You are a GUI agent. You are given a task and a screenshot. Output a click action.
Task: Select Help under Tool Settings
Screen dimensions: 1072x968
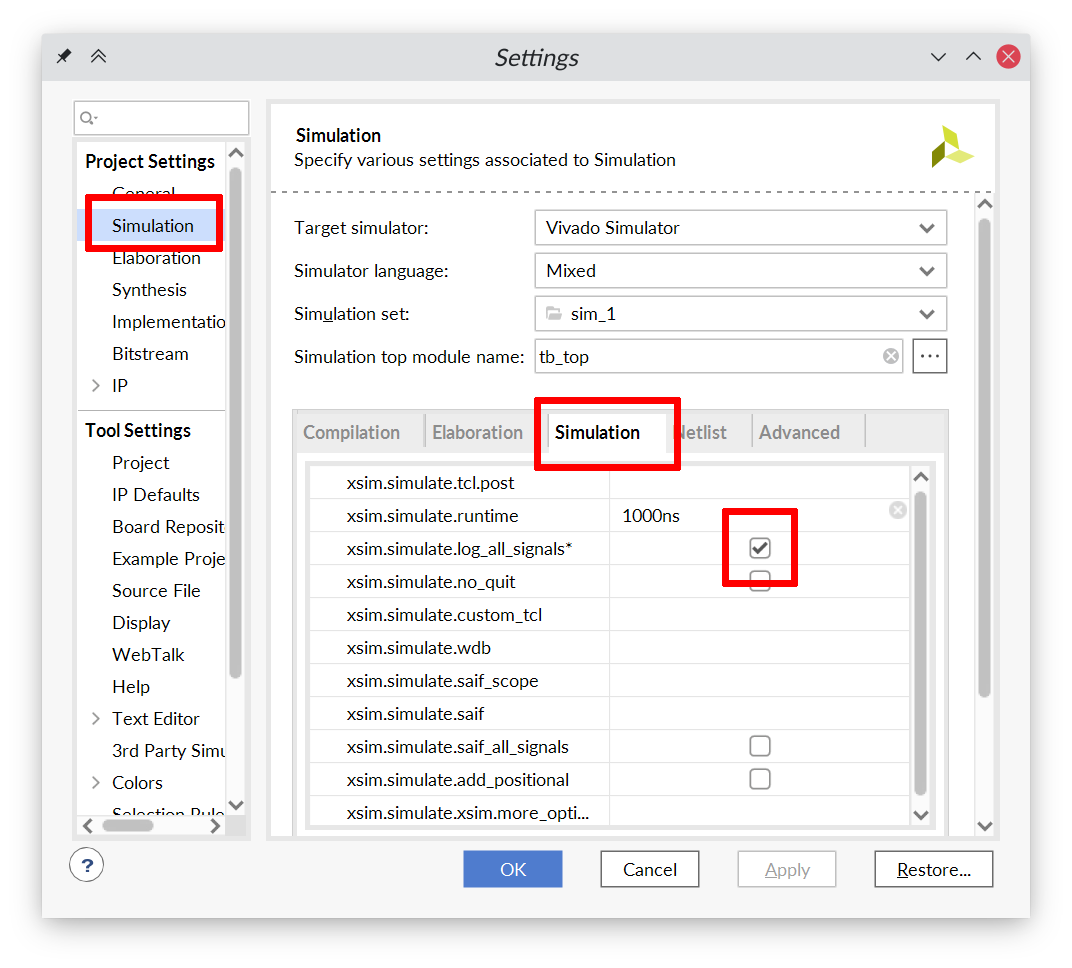131,687
